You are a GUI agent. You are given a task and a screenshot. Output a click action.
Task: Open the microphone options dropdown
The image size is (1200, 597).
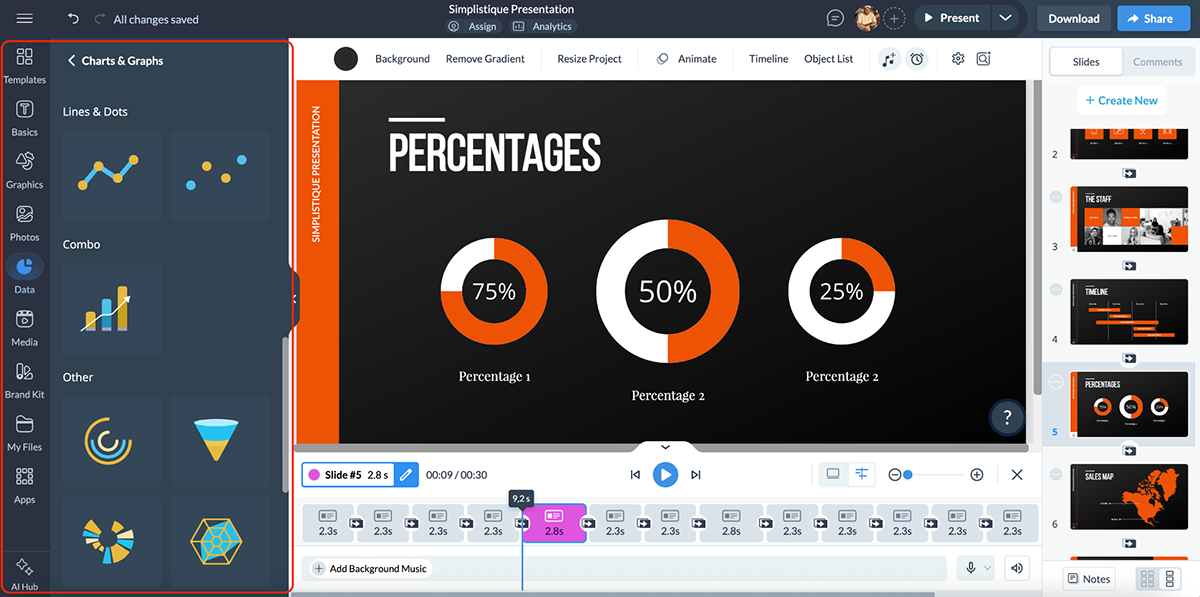(x=986, y=567)
